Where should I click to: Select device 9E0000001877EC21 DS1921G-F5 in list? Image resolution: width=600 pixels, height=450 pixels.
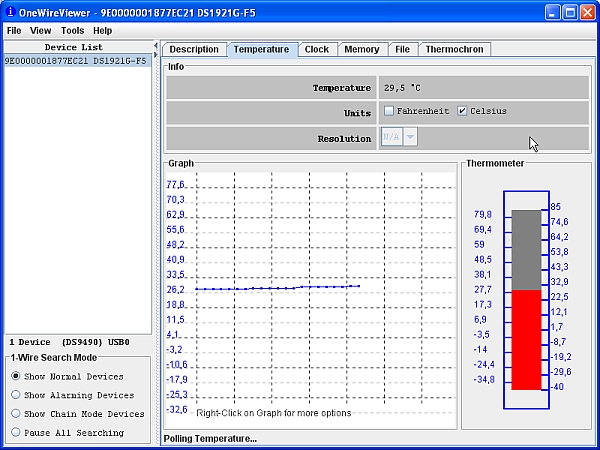pyautogui.click(x=78, y=61)
